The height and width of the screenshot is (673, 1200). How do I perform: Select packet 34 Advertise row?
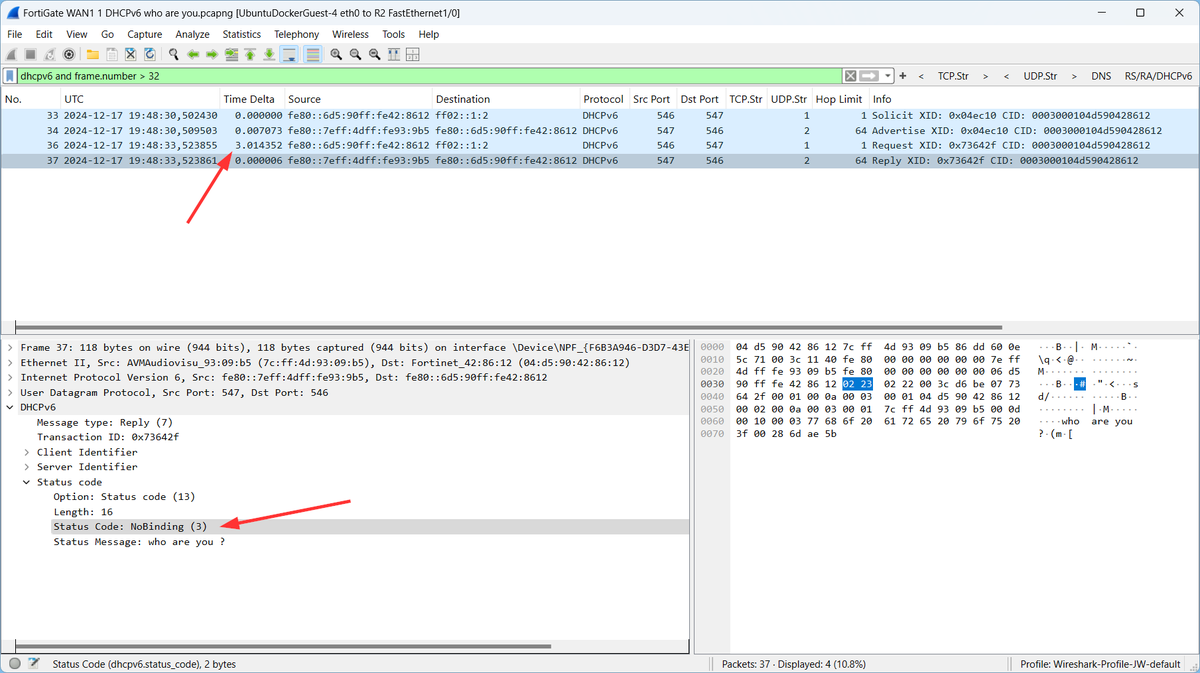click(x=600, y=130)
